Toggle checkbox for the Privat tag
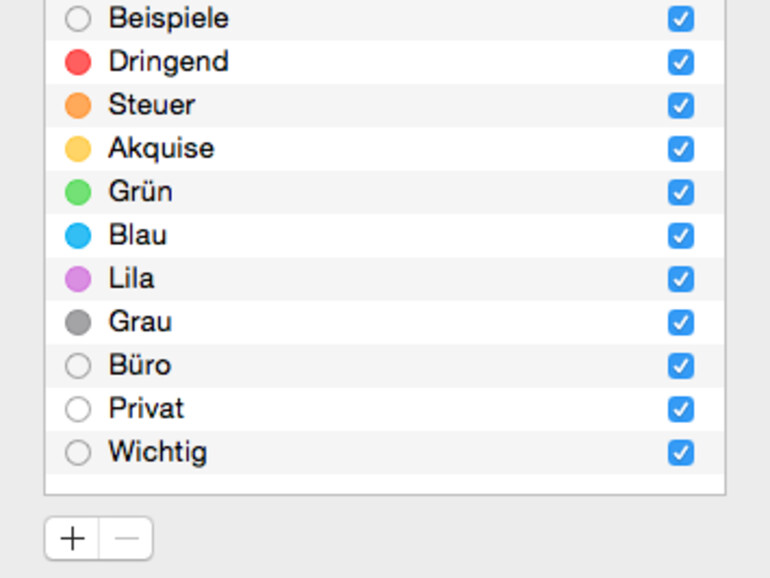 click(681, 409)
